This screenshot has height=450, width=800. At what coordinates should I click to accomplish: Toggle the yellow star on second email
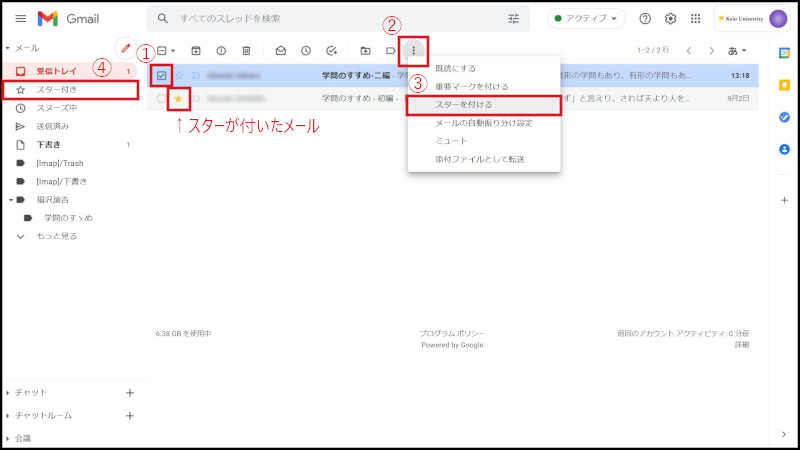point(179,99)
